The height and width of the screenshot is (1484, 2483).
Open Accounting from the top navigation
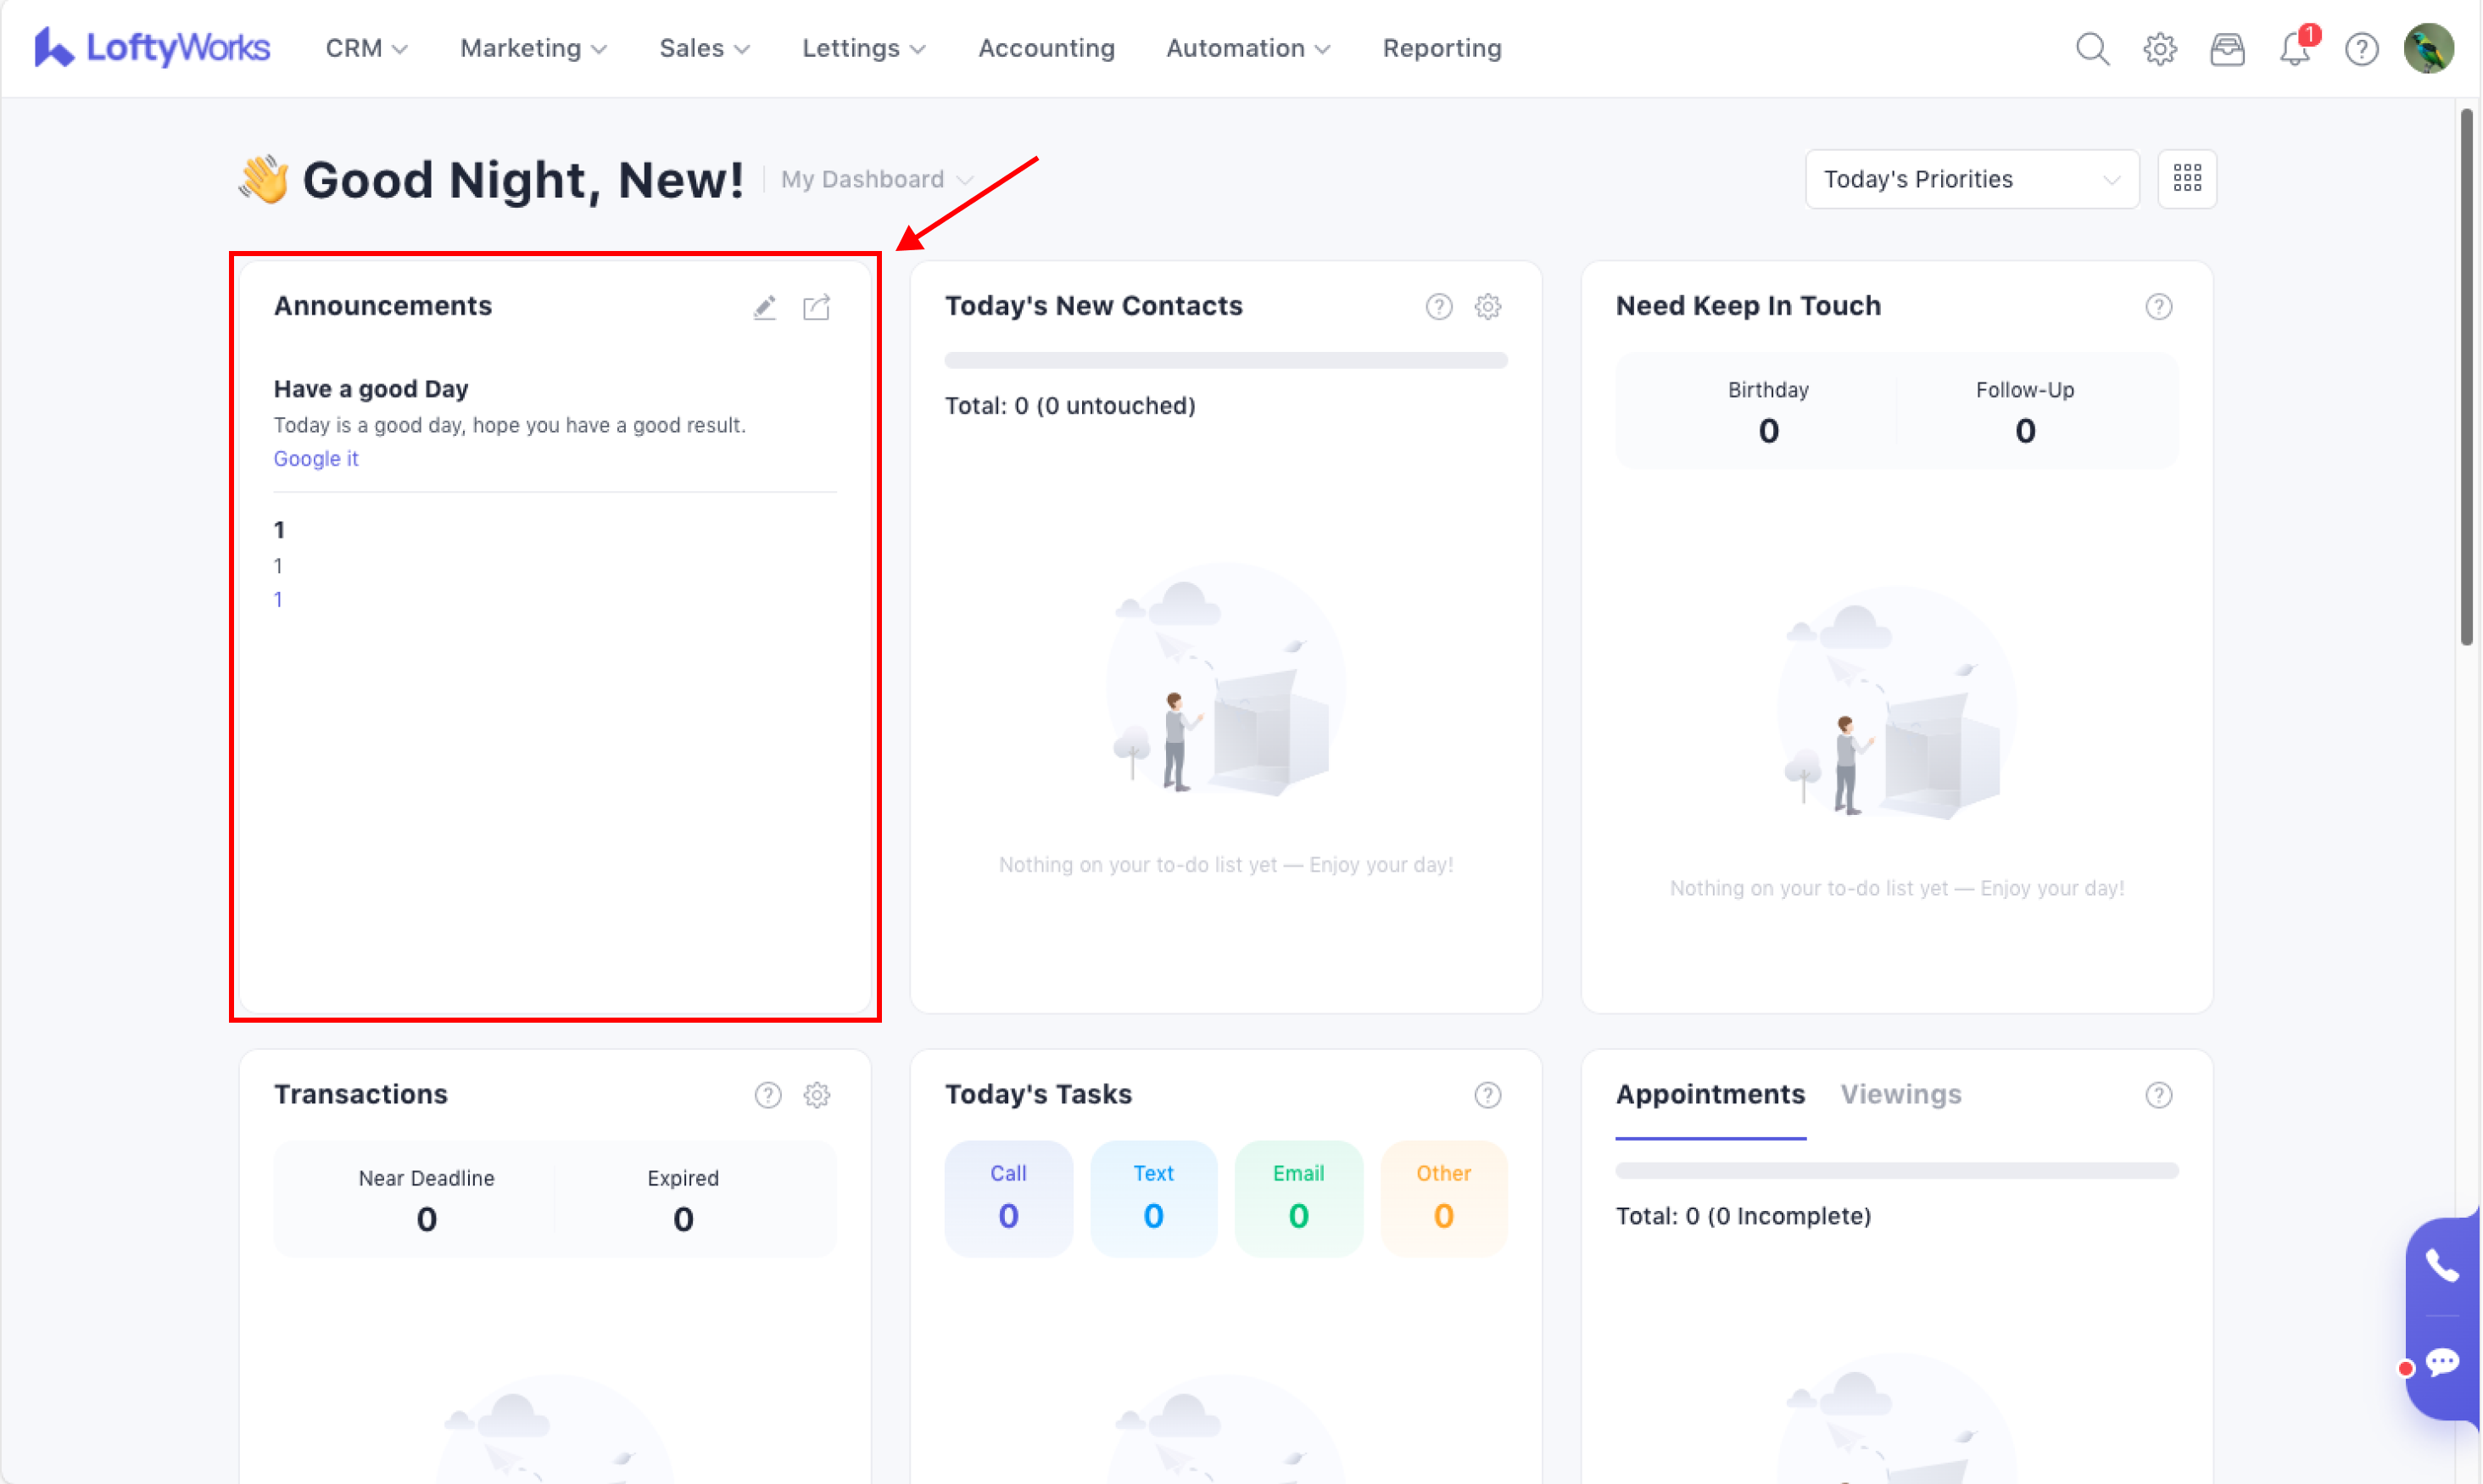coord(1046,48)
